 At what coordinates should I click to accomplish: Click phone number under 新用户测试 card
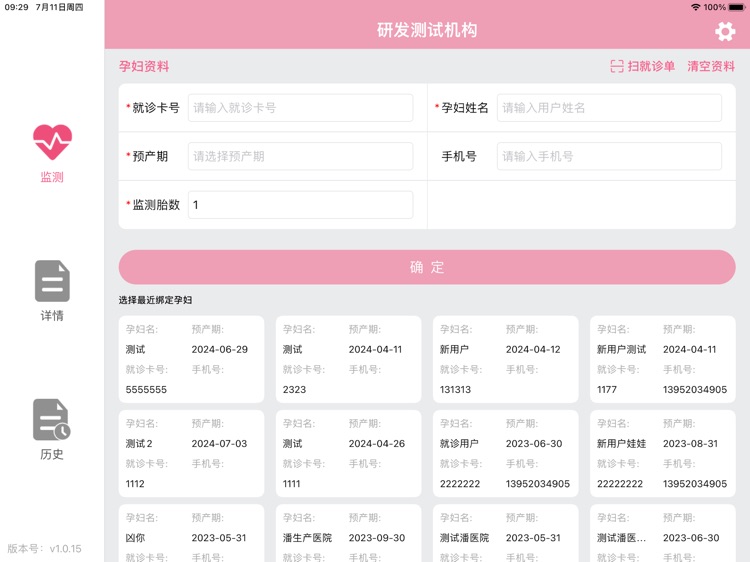pyautogui.click(x=695, y=390)
